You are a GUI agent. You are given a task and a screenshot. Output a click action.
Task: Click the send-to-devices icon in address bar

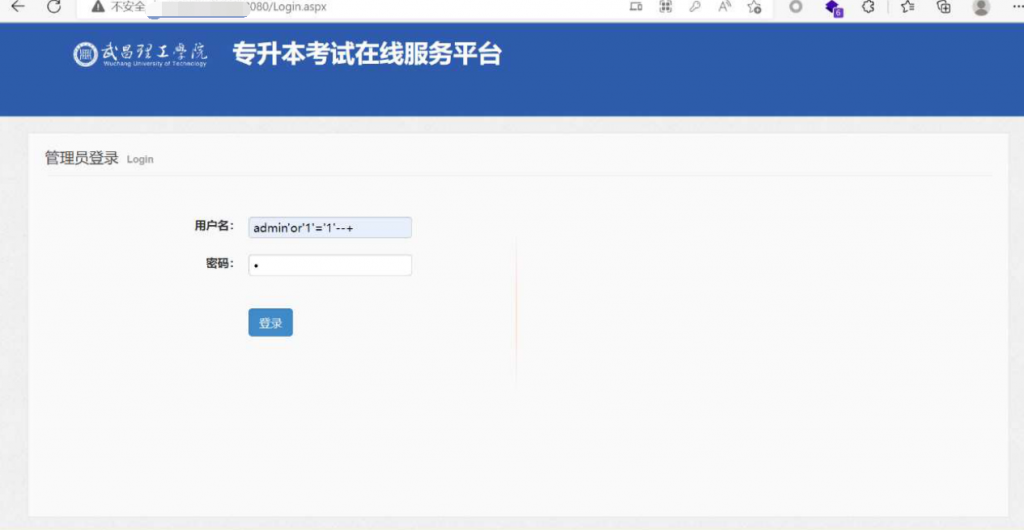(635, 7)
